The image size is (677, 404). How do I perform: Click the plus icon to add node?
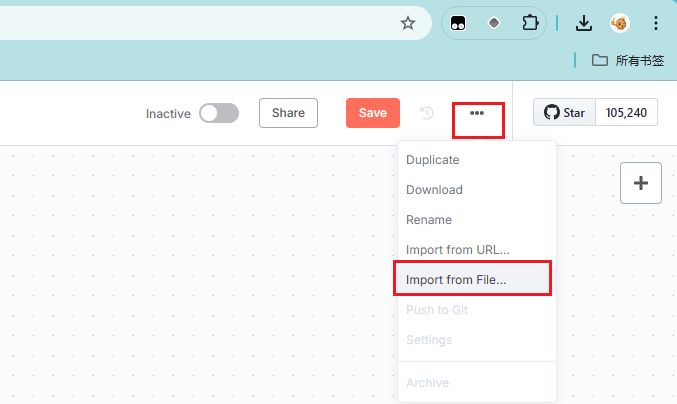641,183
